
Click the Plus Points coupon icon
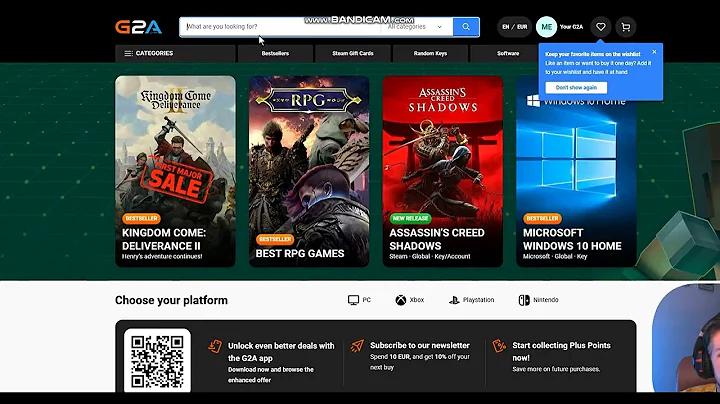pos(499,346)
